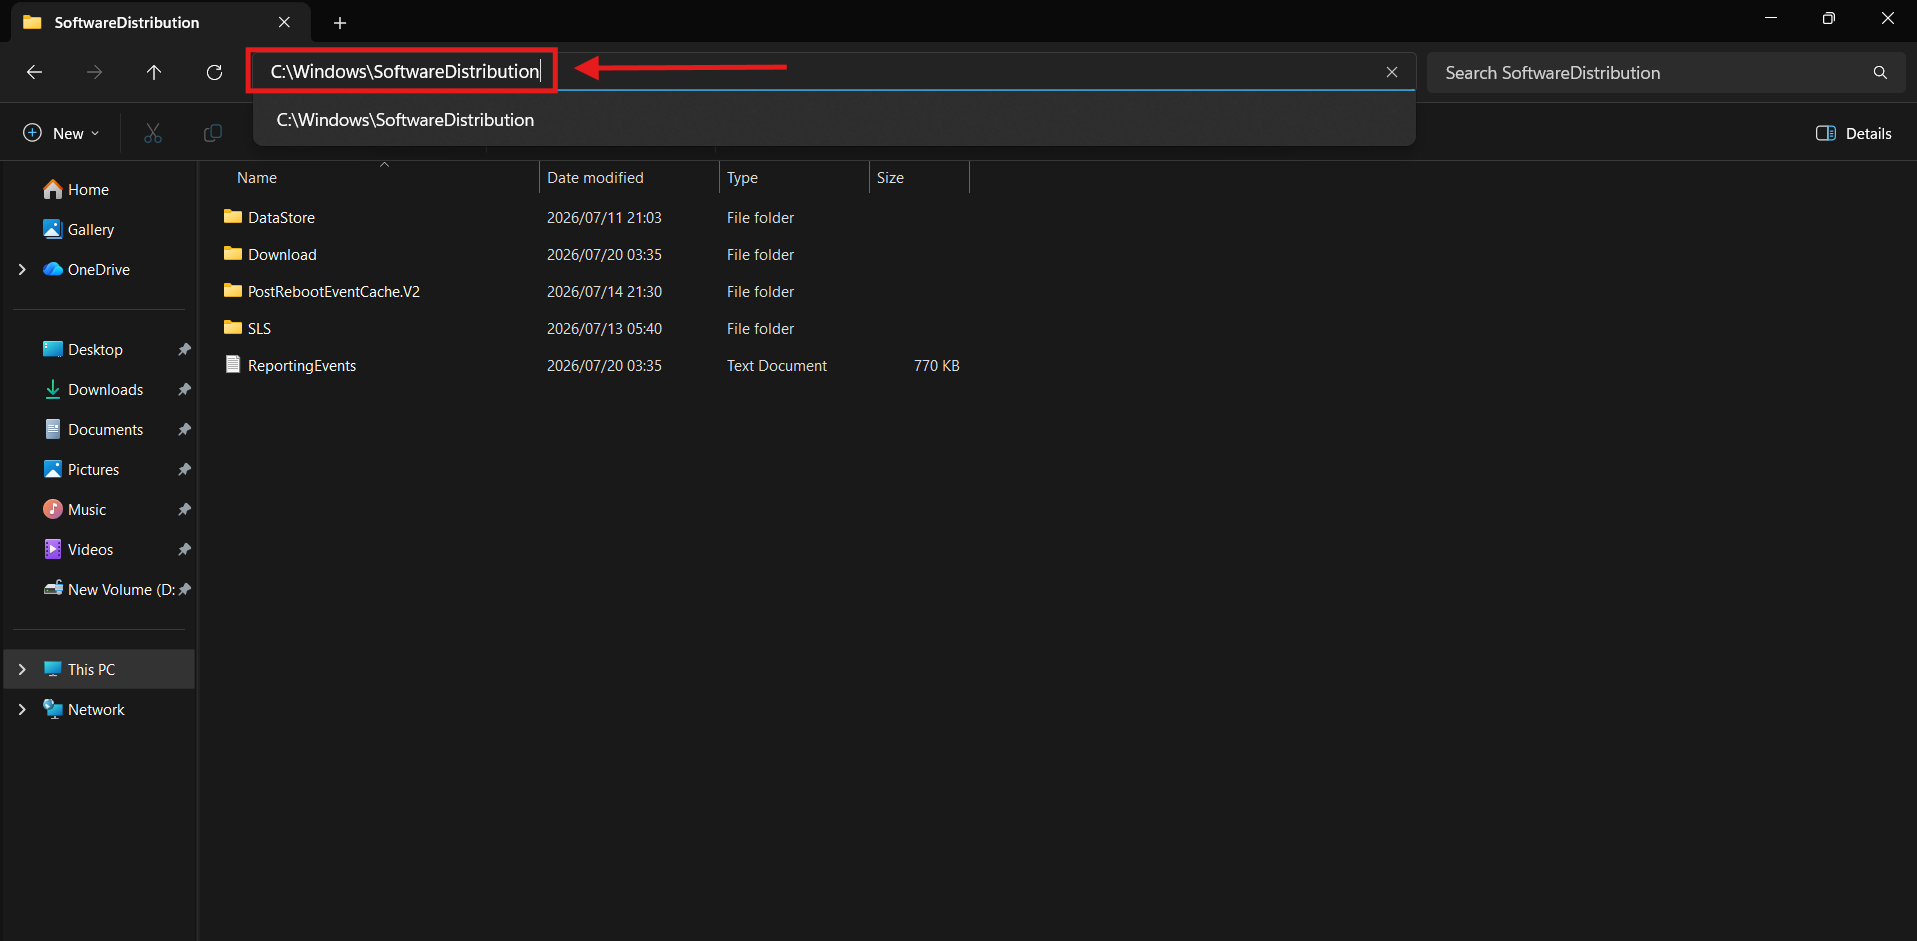The height and width of the screenshot is (941, 1917).
Task: Go back to the previous folder
Action: tap(34, 72)
